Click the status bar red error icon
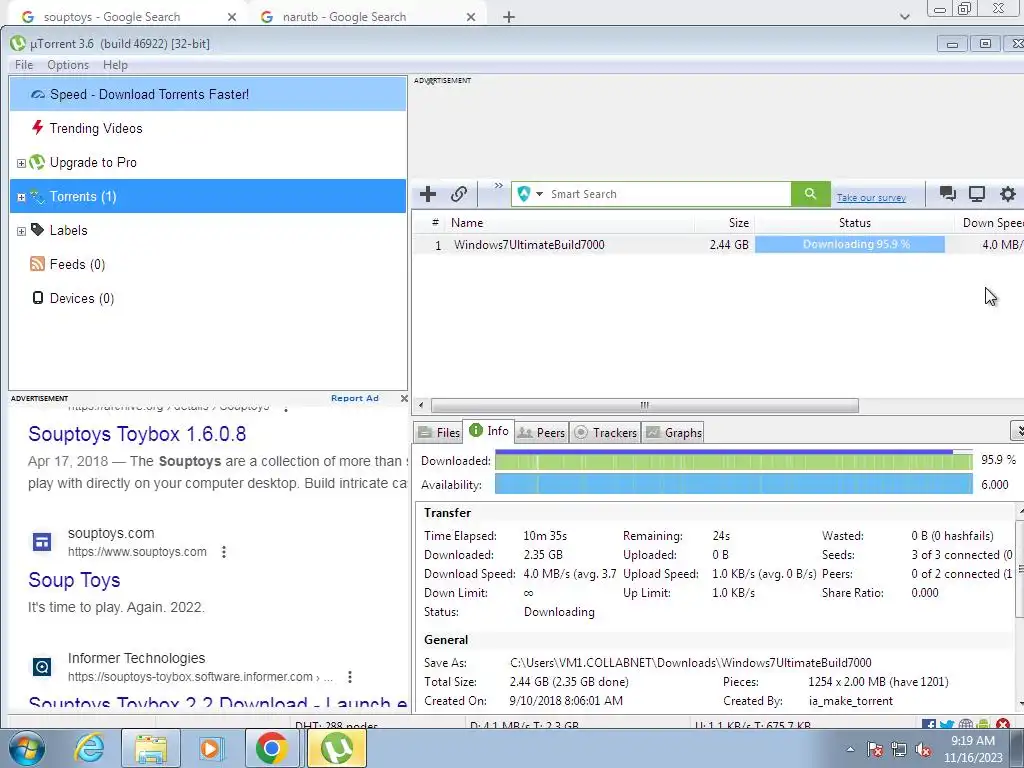The height and width of the screenshot is (768, 1024). (x=1003, y=724)
